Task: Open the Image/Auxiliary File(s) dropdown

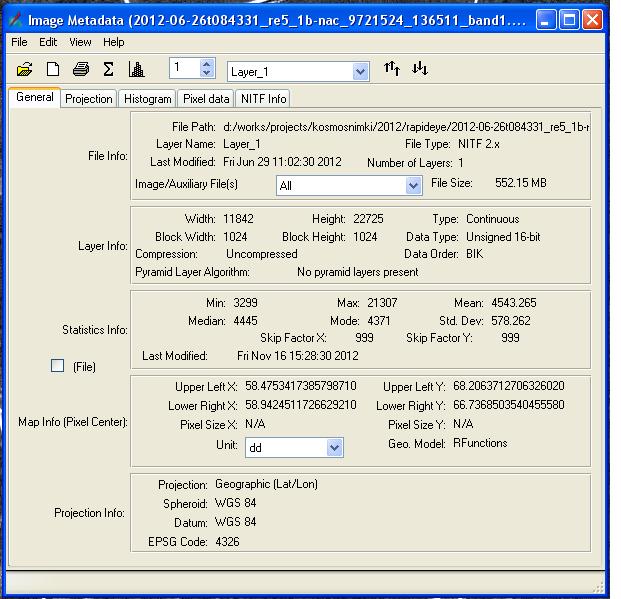Action: [413, 186]
